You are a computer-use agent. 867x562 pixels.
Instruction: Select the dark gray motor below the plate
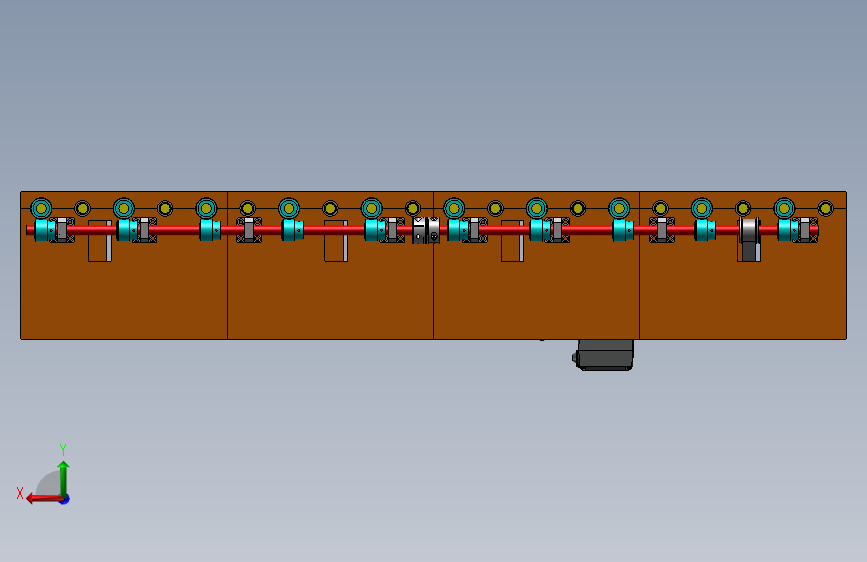pyautogui.click(x=603, y=355)
